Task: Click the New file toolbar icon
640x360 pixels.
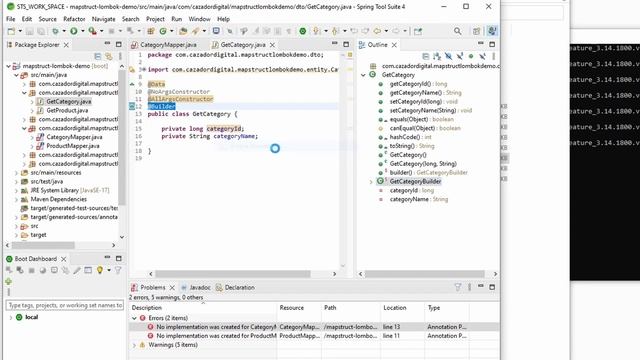Action: tap(11, 31)
